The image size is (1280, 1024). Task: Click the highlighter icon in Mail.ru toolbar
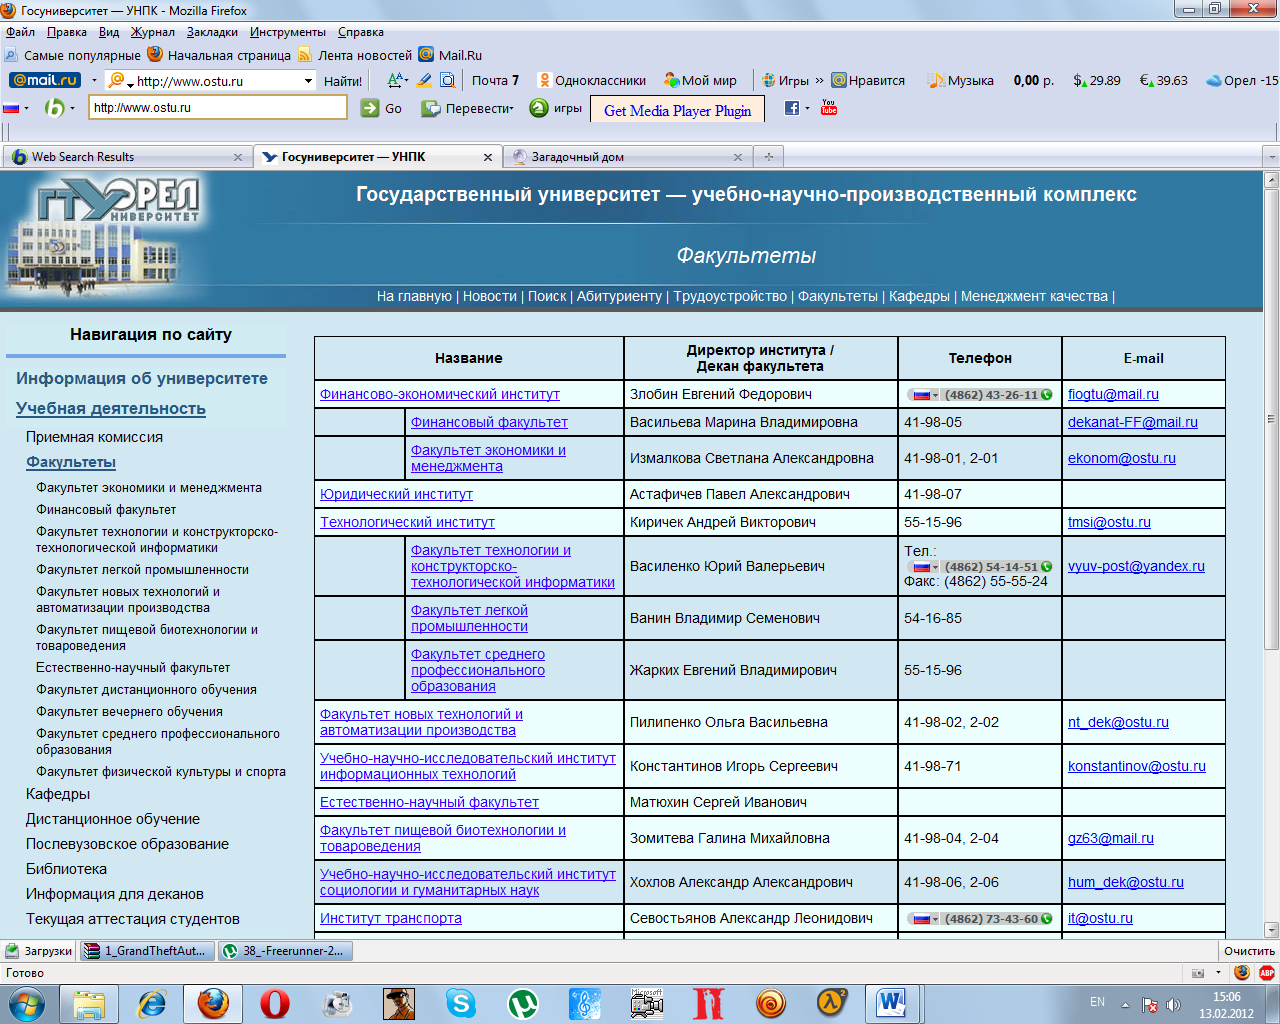pyautogui.click(x=424, y=80)
